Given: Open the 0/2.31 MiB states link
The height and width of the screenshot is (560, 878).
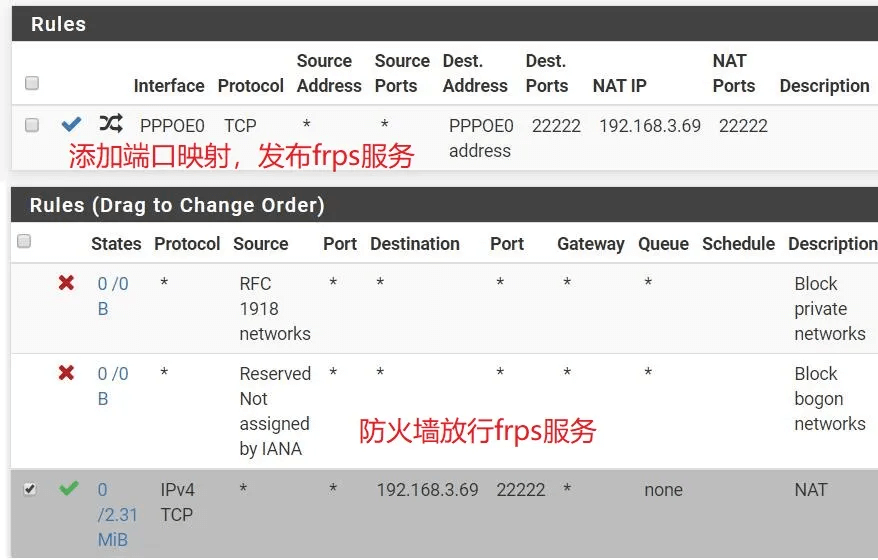Looking at the screenshot, I should (117, 515).
